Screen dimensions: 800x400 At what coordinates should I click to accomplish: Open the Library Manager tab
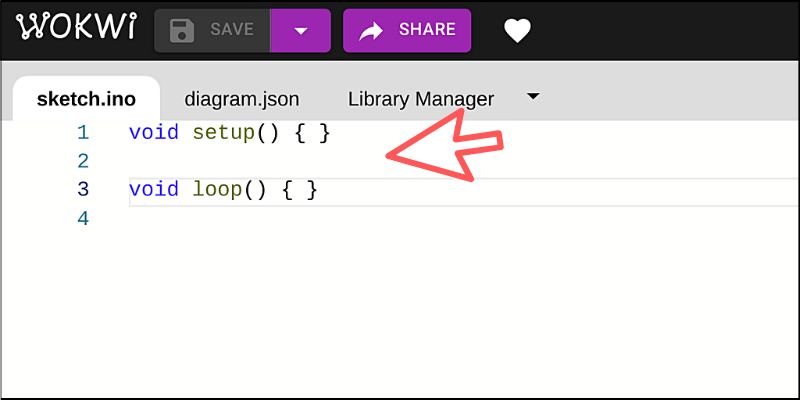click(421, 99)
